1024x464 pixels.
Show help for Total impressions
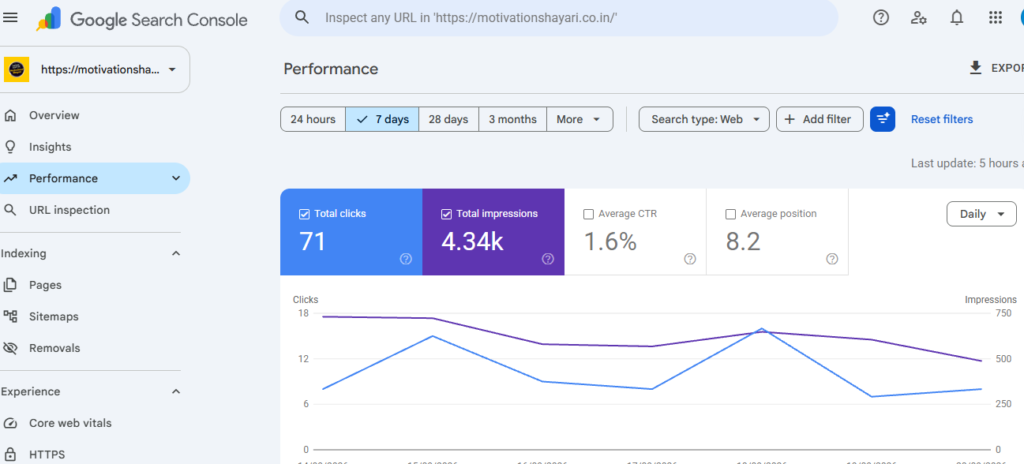[x=548, y=259]
